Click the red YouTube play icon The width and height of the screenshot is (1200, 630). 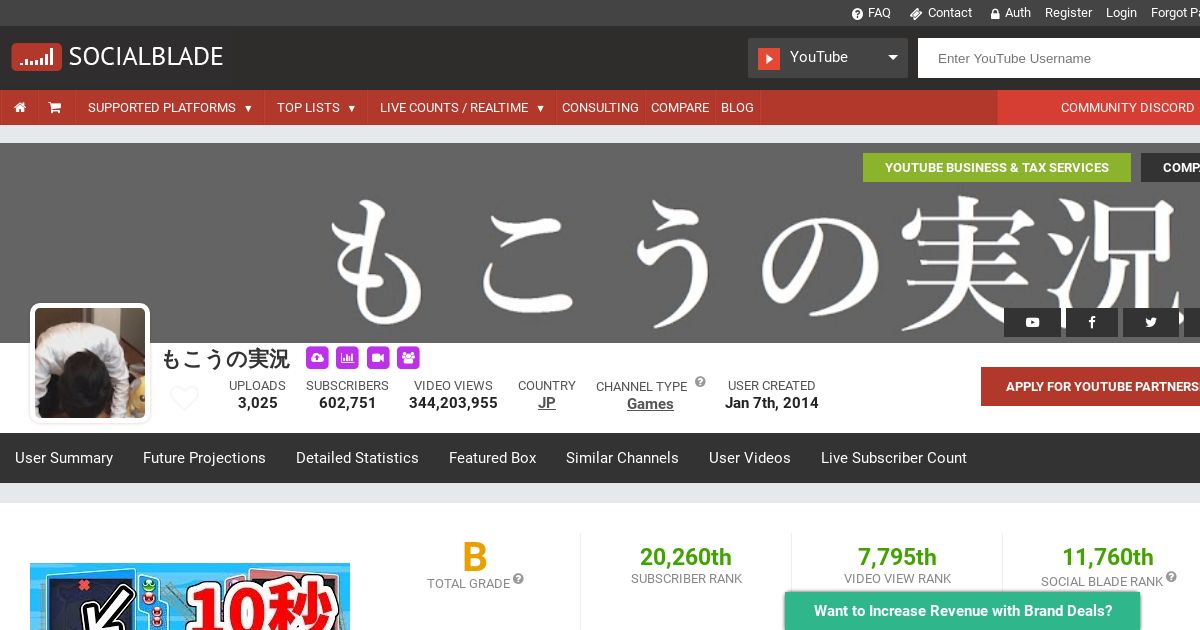[x=769, y=58]
